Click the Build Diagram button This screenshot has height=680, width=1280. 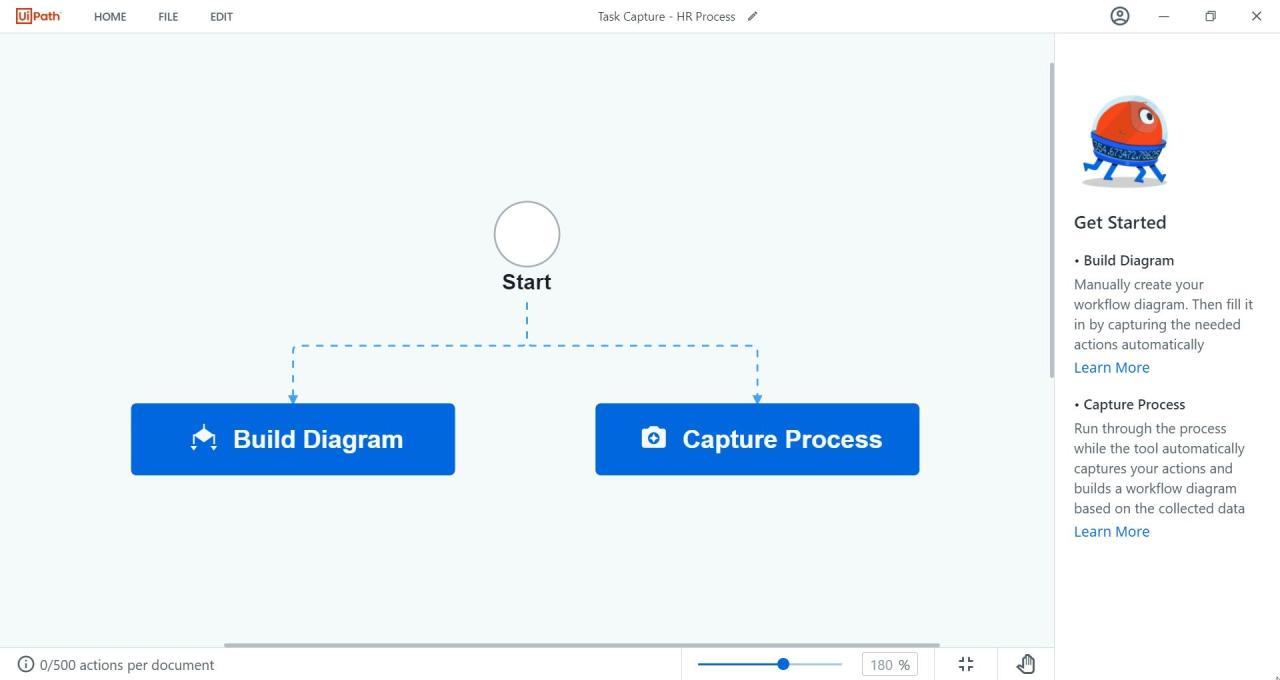(293, 439)
